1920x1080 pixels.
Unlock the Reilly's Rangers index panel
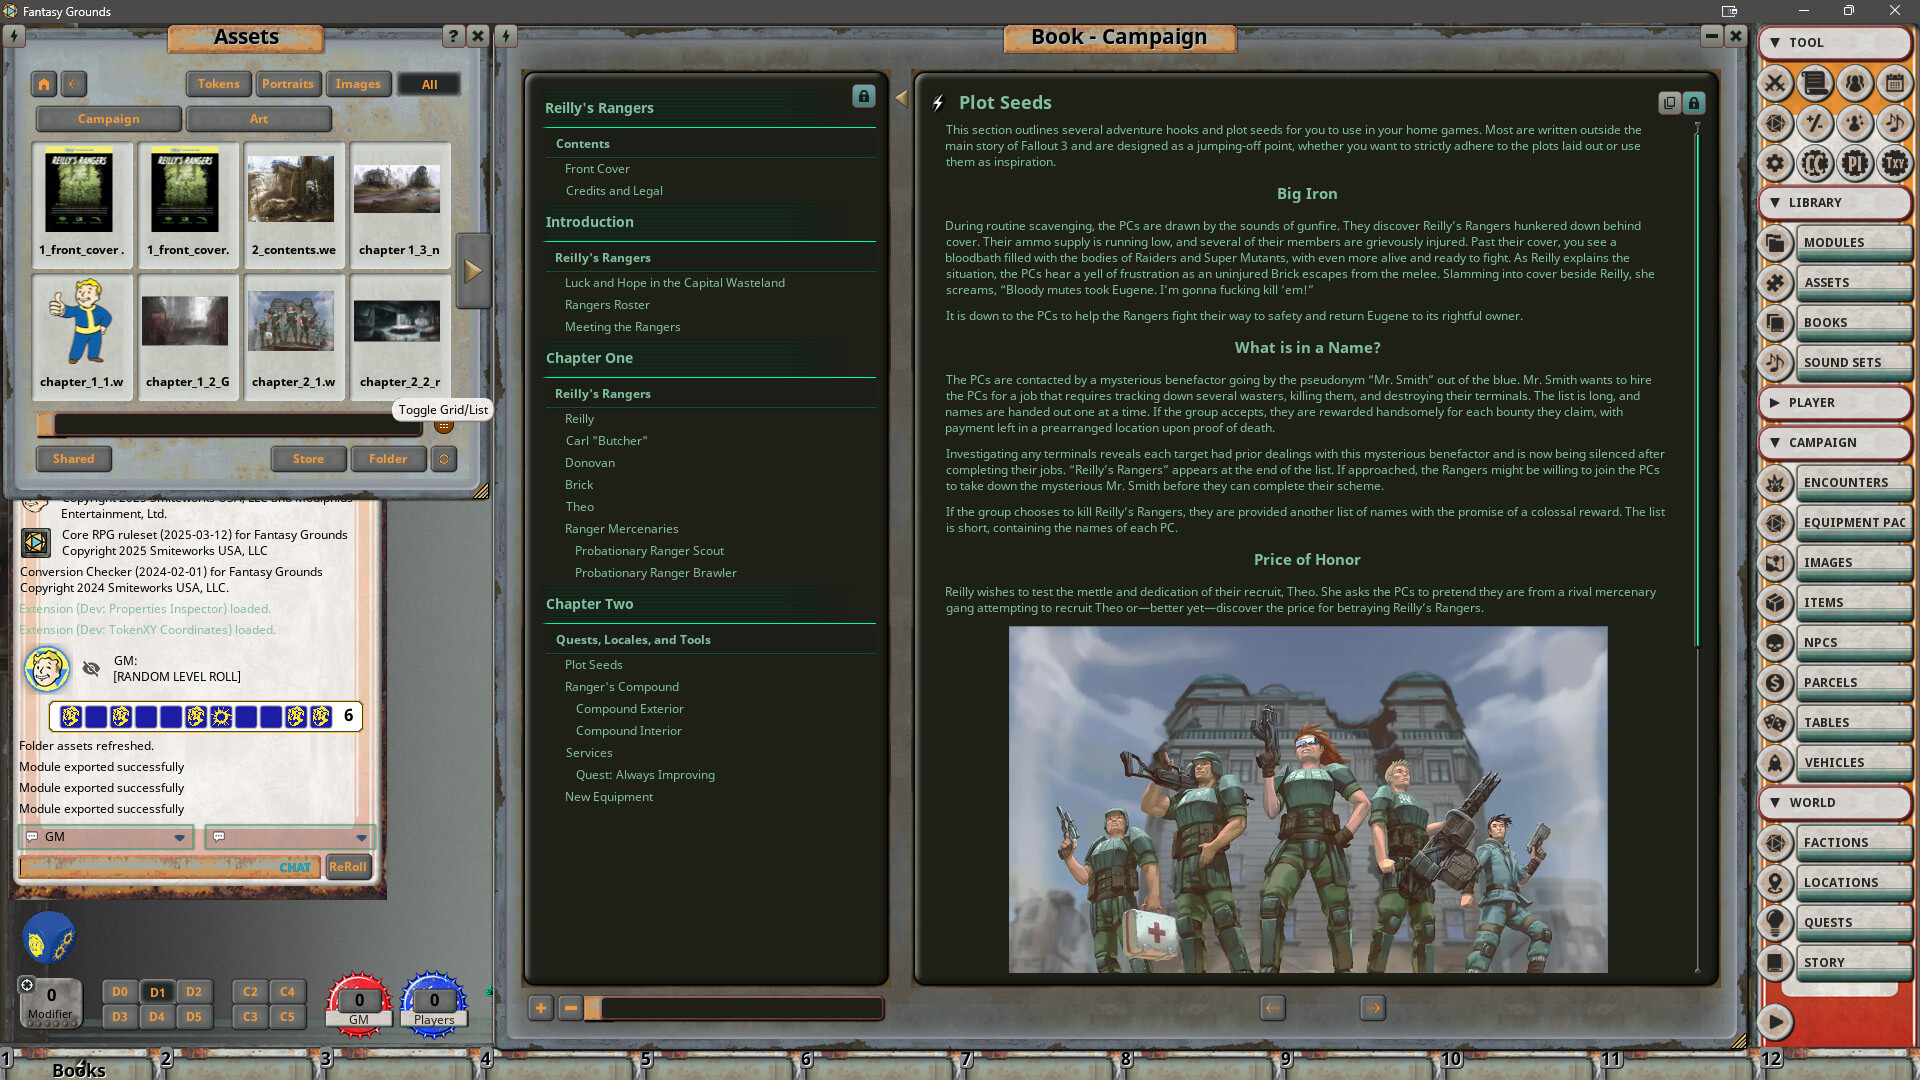[x=863, y=97]
